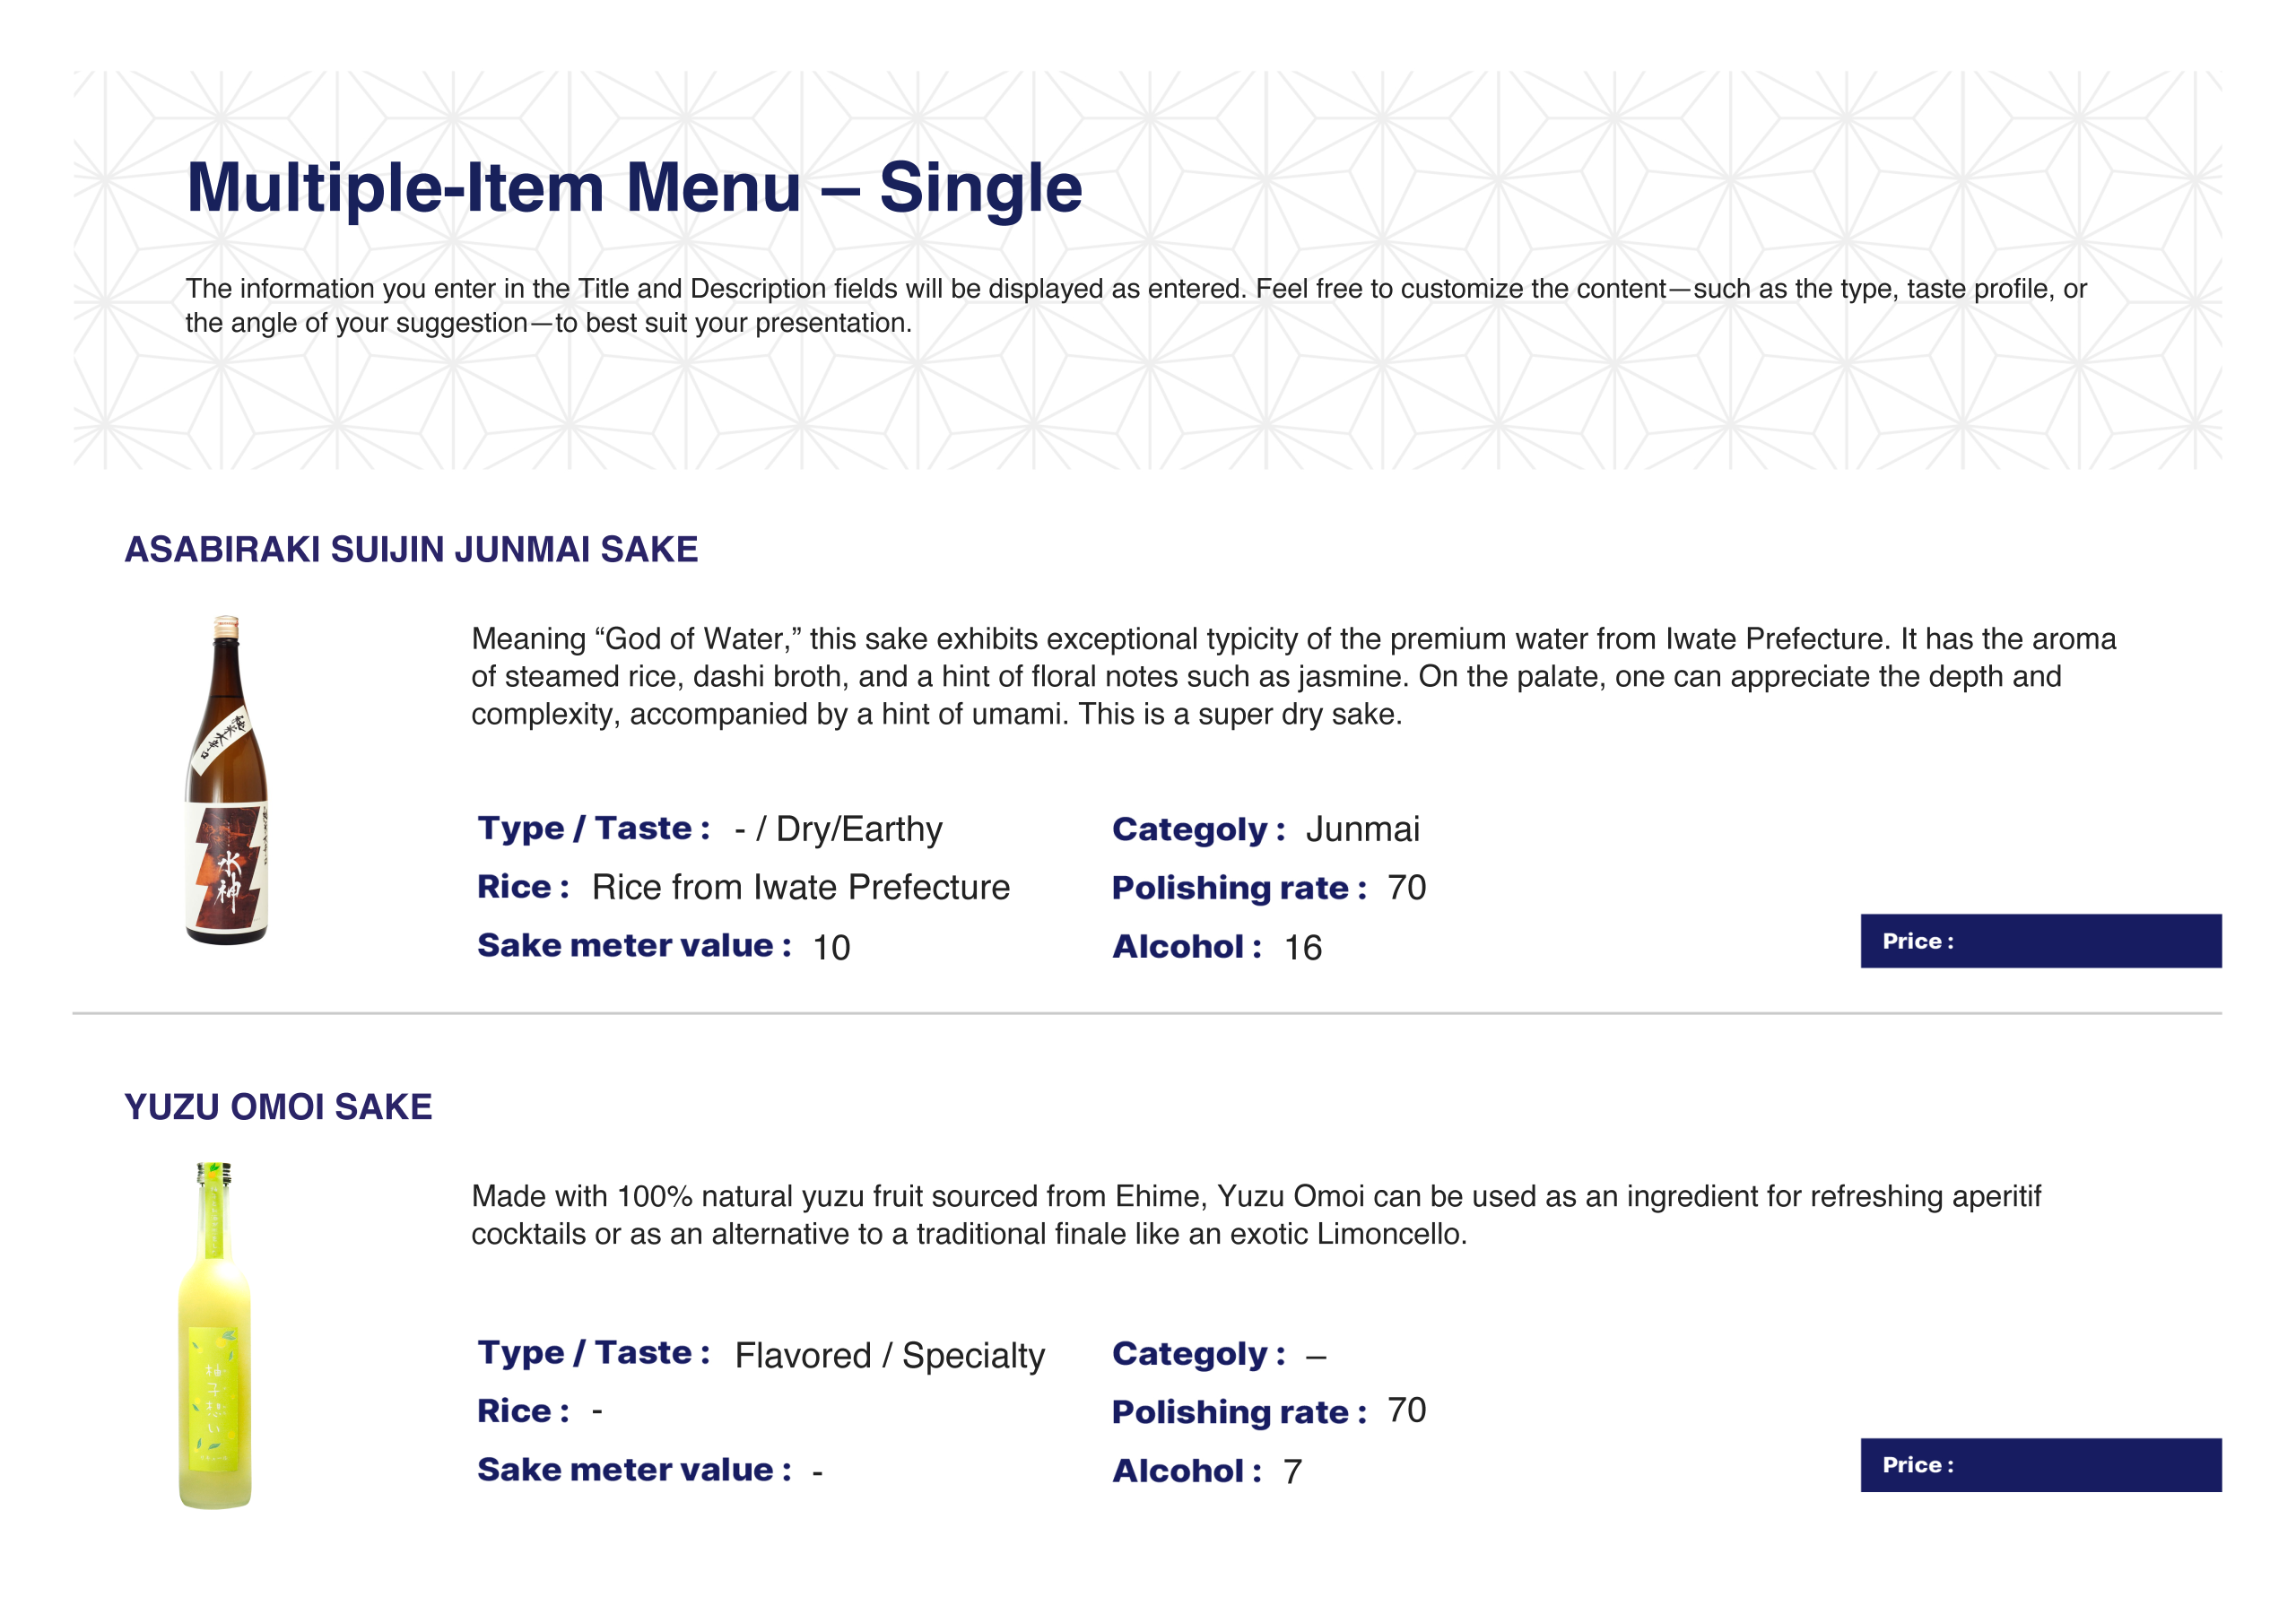Screen dimensions: 2296x1623
Task: Click Yuzu Omoi's 'Categoly' label
Action: pos(1197,1354)
